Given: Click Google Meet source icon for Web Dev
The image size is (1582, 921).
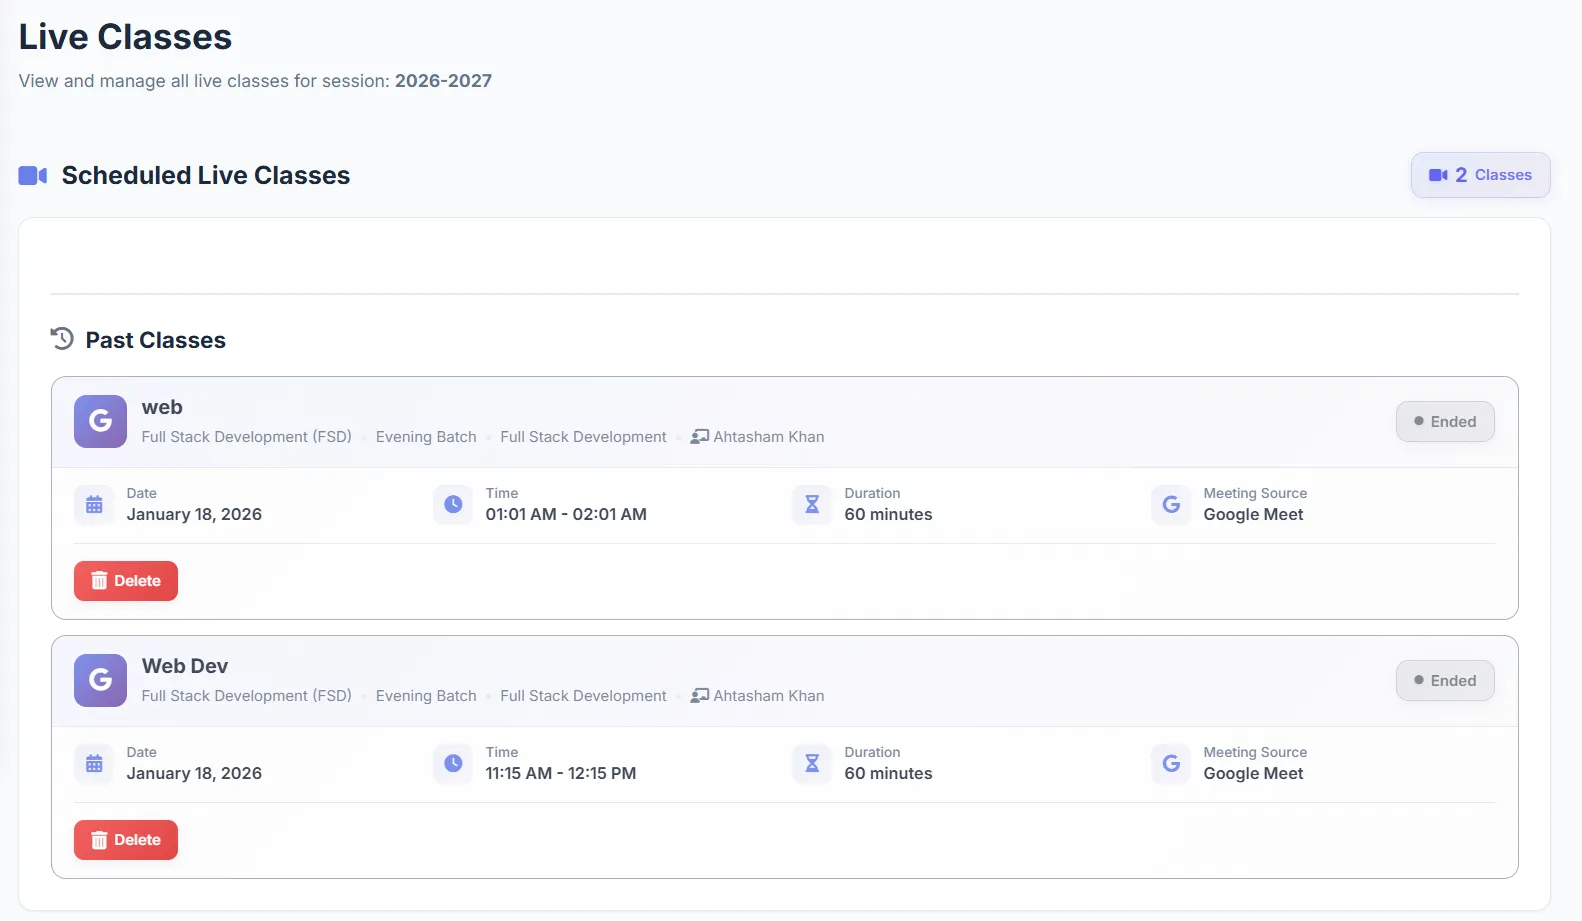Looking at the screenshot, I should click(x=1170, y=764).
